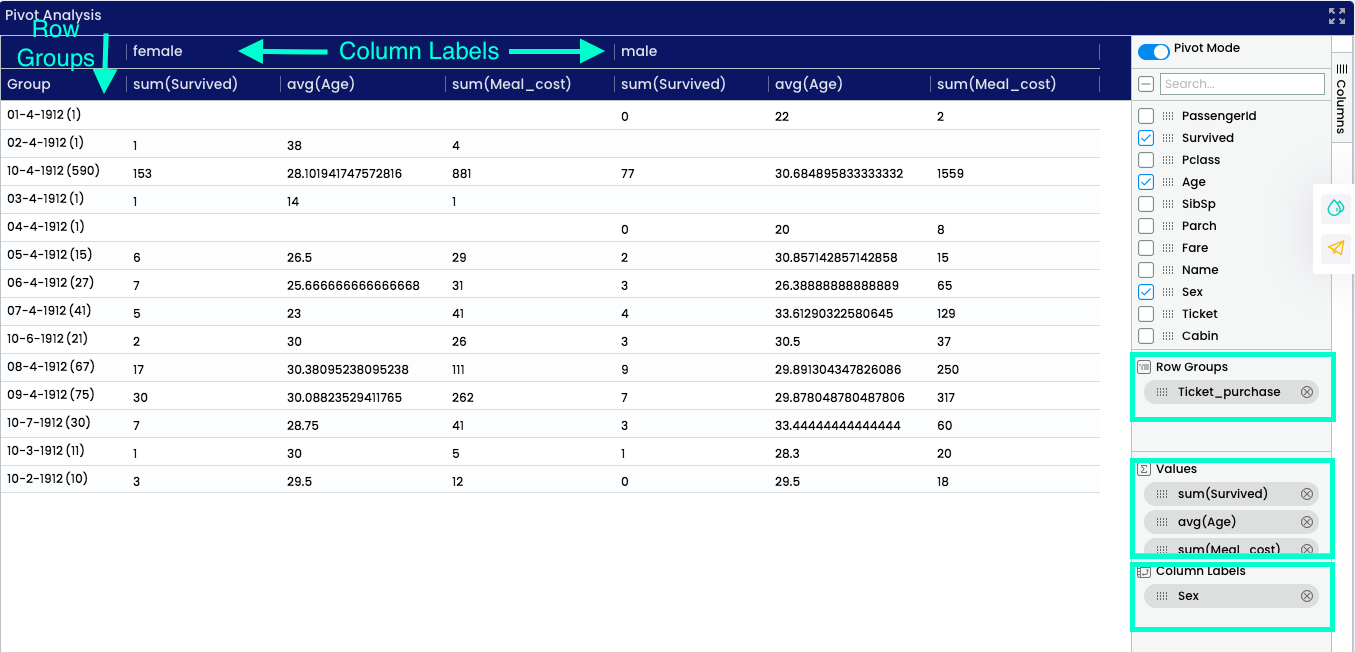Click the orange paper plane icon
This screenshot has height=652, width=1355.
[1335, 248]
